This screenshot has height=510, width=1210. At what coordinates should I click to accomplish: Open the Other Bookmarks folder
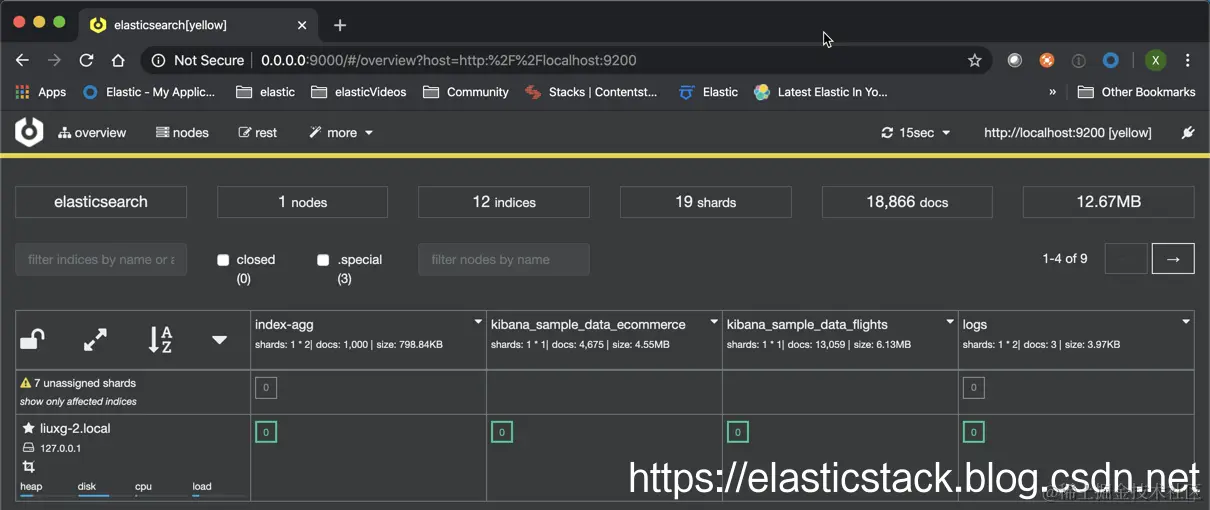(1137, 92)
